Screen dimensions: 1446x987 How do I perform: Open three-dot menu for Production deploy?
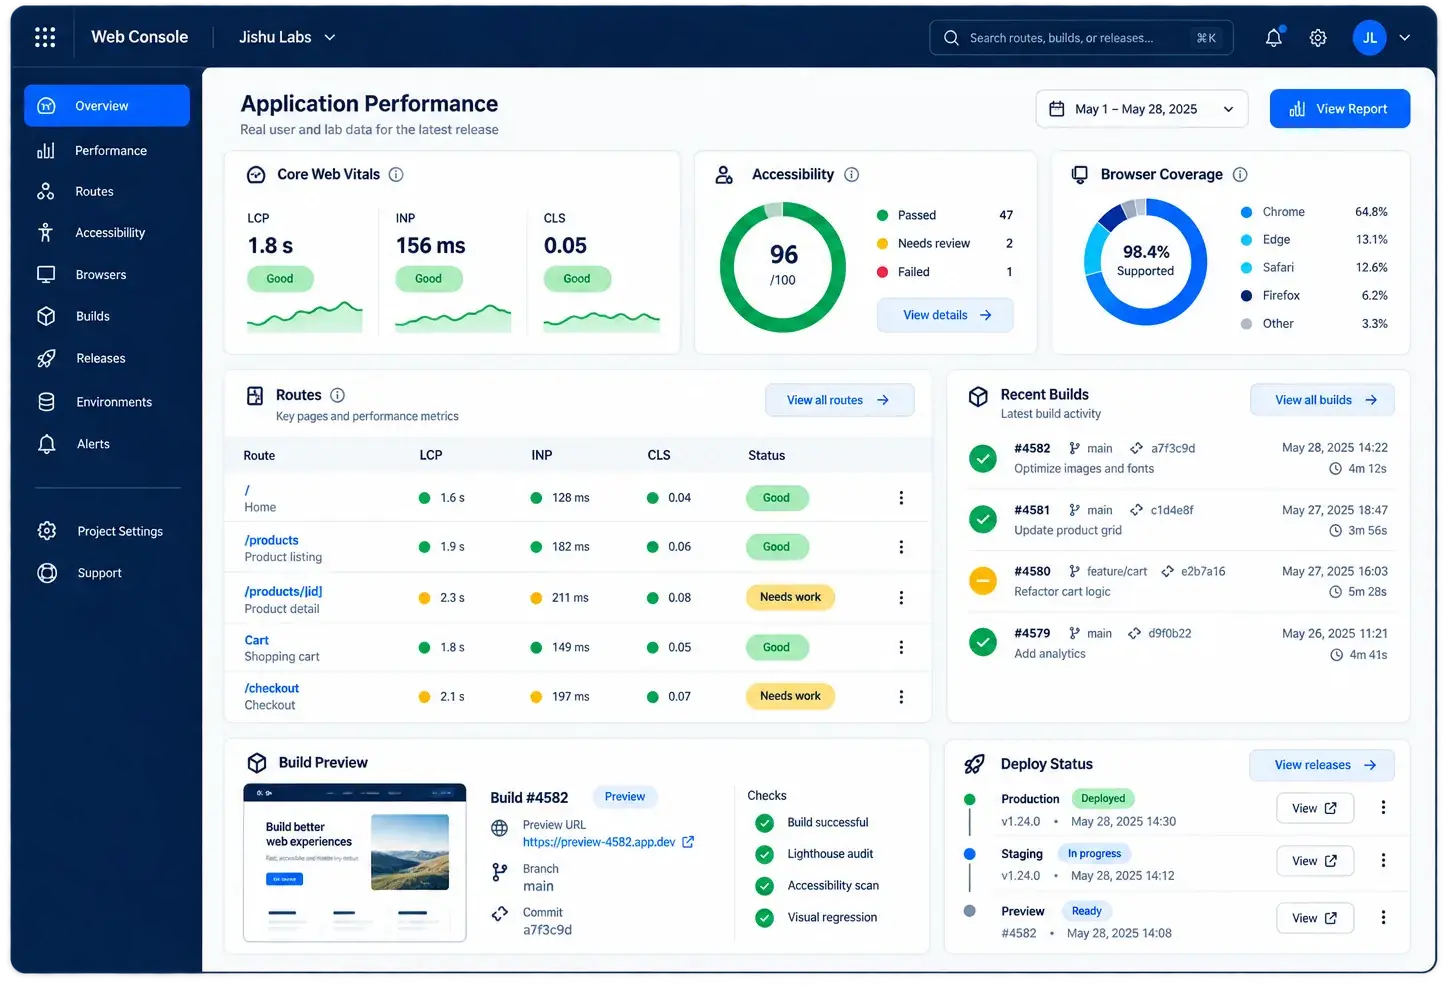pyautogui.click(x=1383, y=808)
